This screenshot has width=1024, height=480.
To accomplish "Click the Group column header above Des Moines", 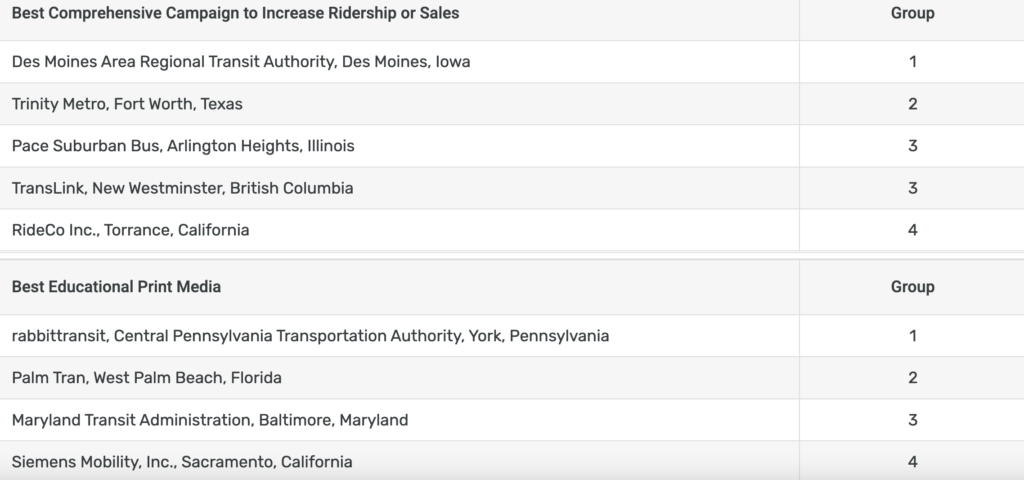I will [912, 14].
